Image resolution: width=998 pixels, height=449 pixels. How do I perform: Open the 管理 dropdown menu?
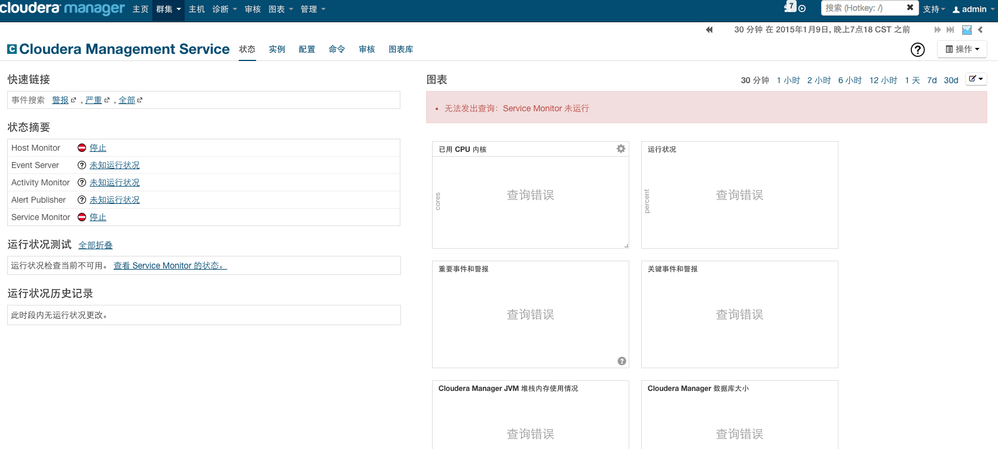click(x=313, y=10)
